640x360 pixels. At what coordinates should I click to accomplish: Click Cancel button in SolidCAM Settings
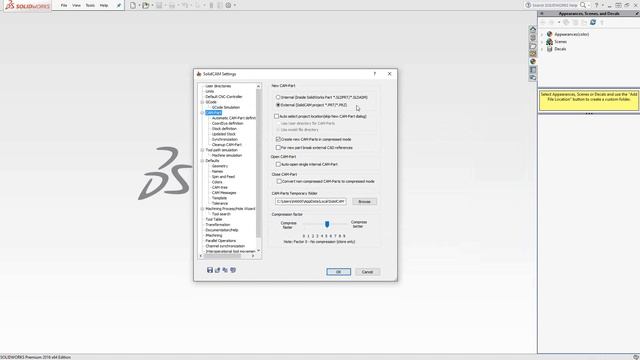click(367, 272)
